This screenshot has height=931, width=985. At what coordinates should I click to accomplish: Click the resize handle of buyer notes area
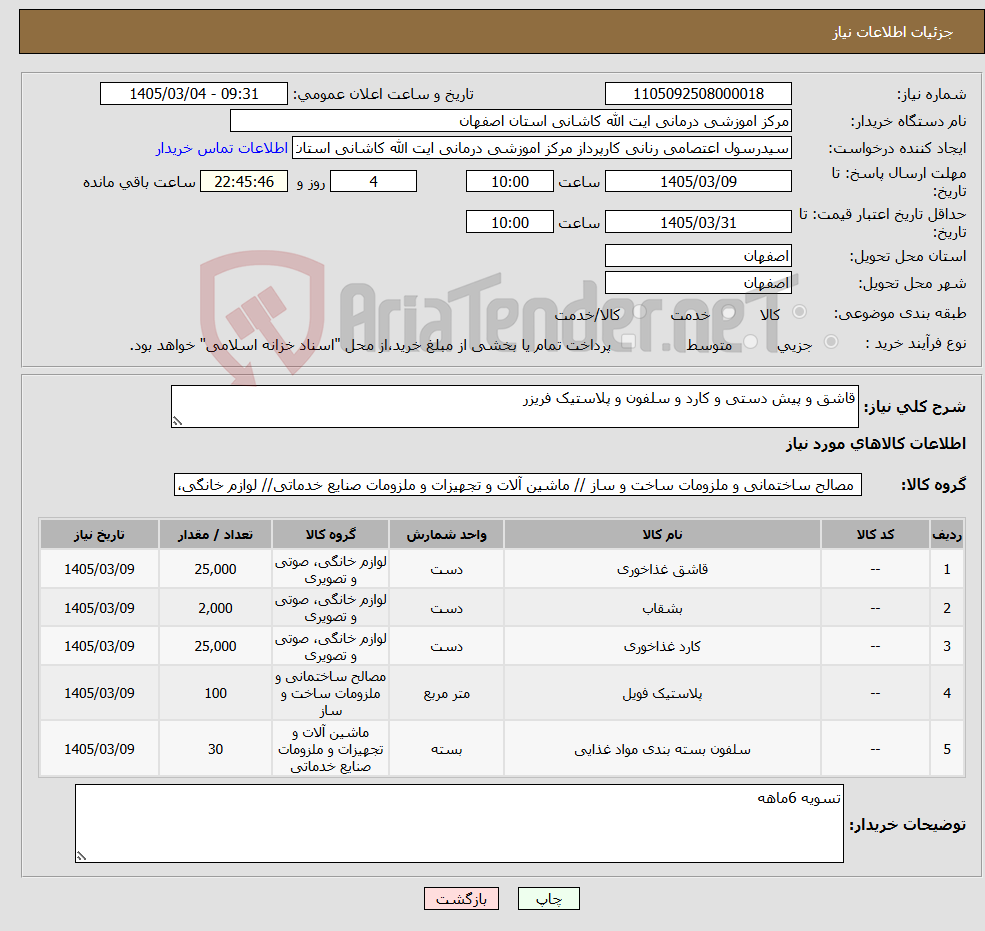point(81,856)
